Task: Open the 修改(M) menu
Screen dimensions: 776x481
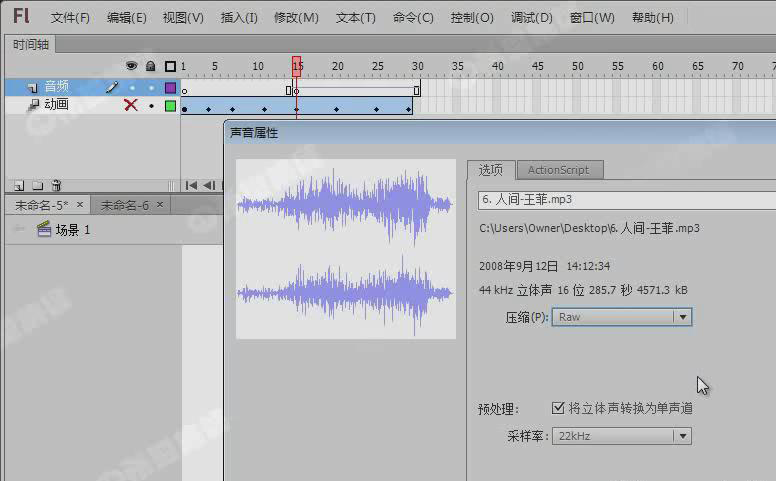Action: pos(296,18)
